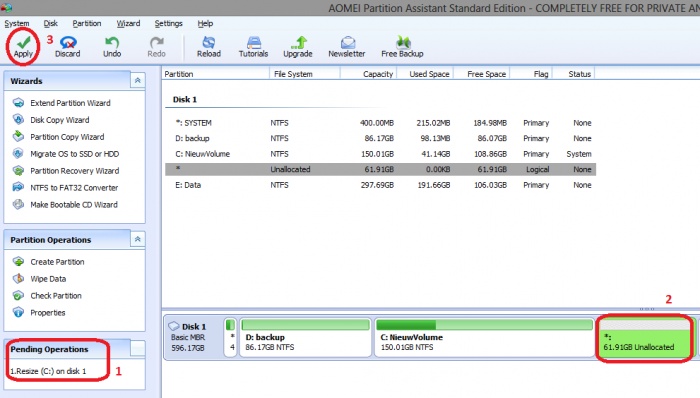
Task: Open the Disk menu
Action: [x=50, y=24]
